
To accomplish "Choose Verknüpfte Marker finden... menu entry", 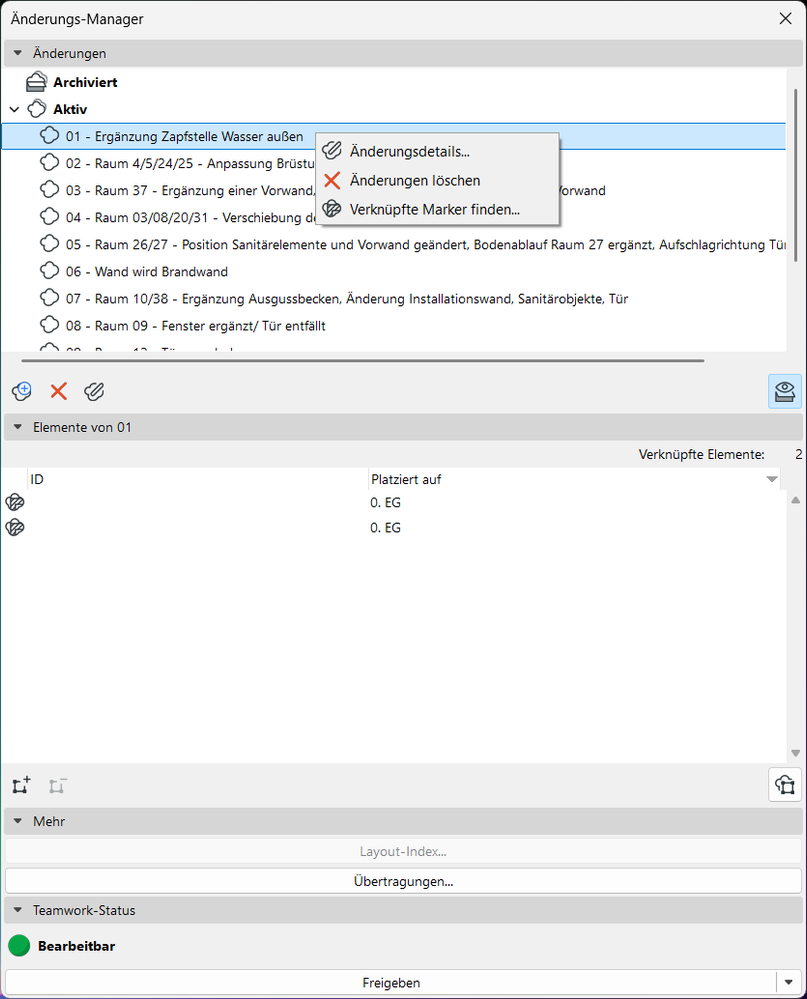I will (x=438, y=209).
